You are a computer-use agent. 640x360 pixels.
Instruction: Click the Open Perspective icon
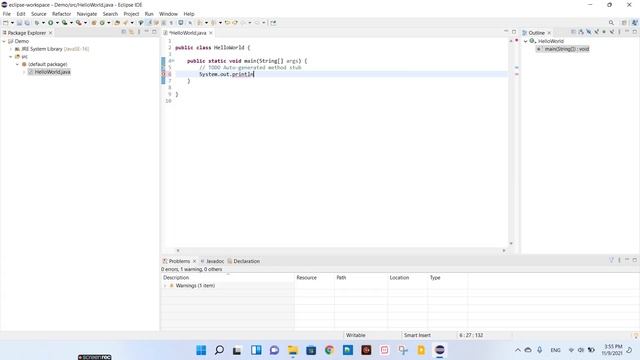tap(624, 23)
